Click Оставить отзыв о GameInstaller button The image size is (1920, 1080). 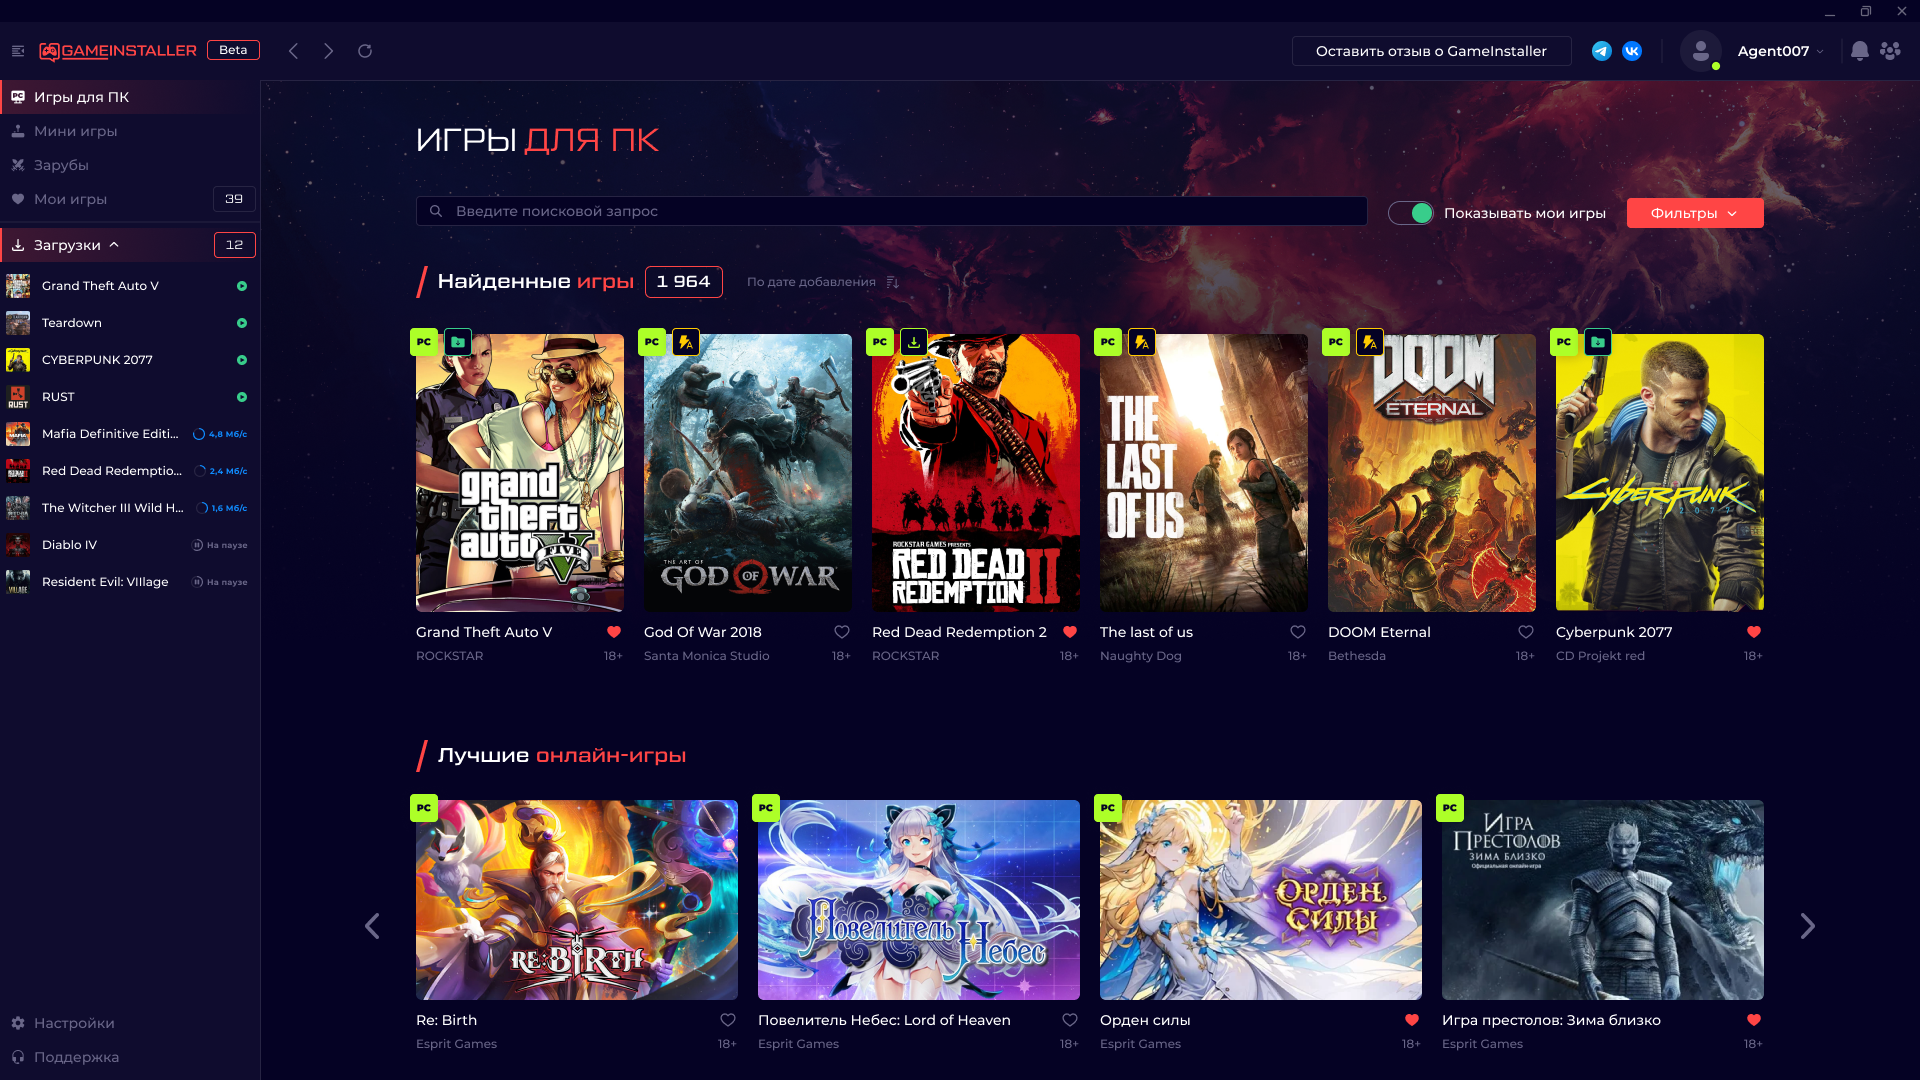click(1431, 51)
